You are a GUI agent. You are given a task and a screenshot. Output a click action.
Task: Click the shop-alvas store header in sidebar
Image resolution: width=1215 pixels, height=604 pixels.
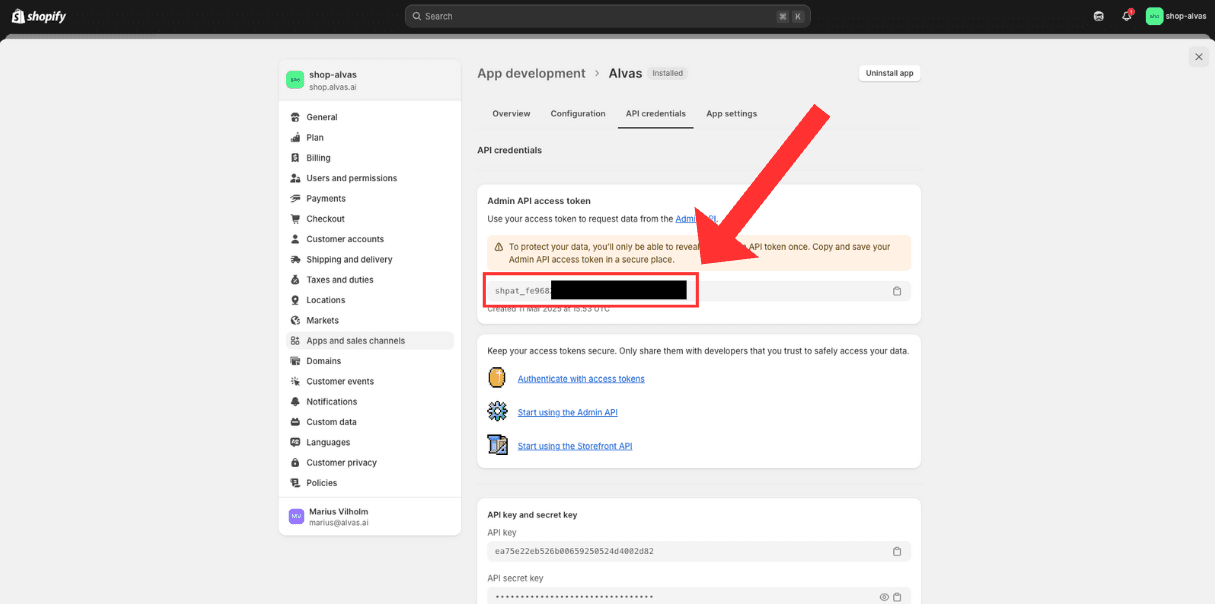(x=369, y=80)
